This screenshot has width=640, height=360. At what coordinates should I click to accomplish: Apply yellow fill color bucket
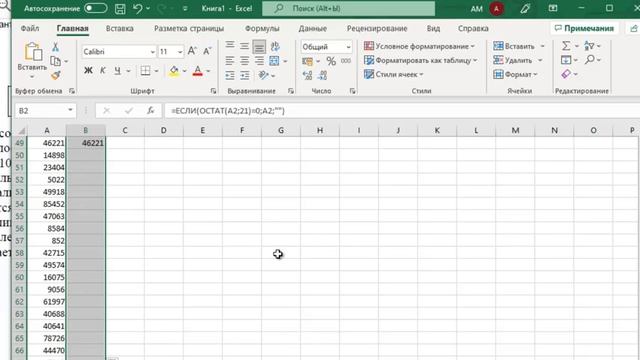click(174, 71)
